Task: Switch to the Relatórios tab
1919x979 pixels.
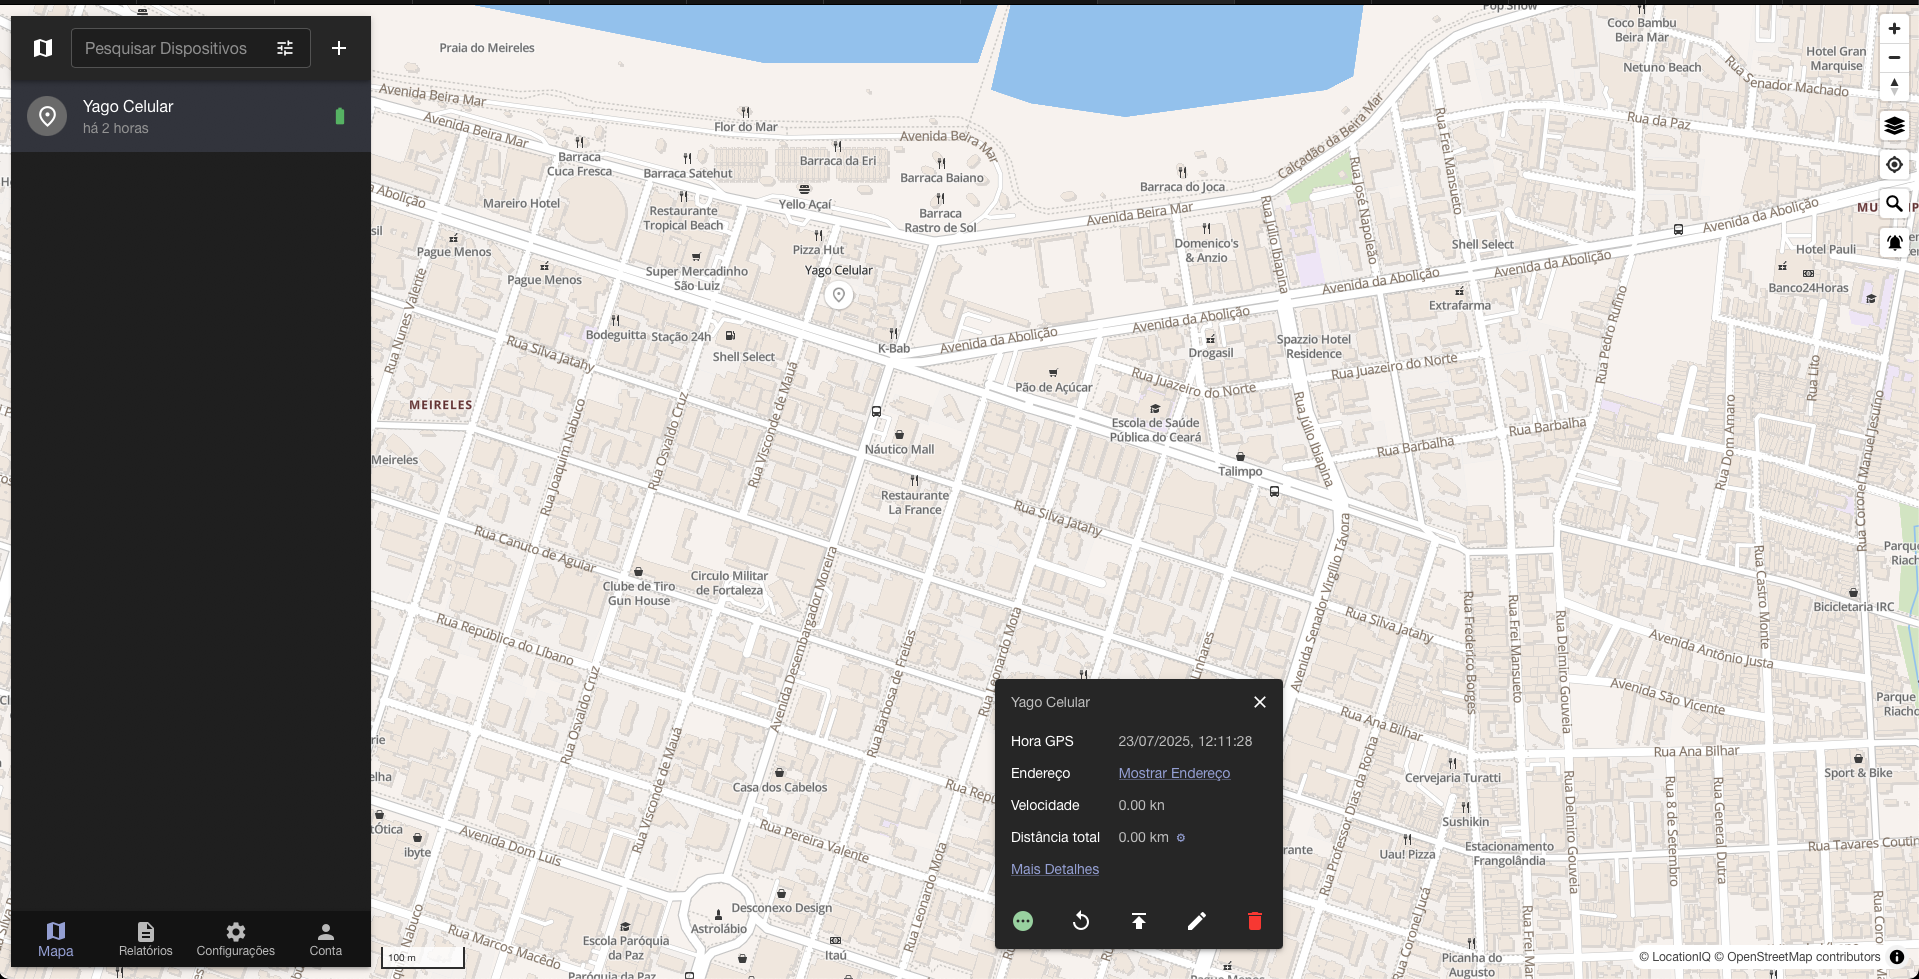Action: click(146, 939)
